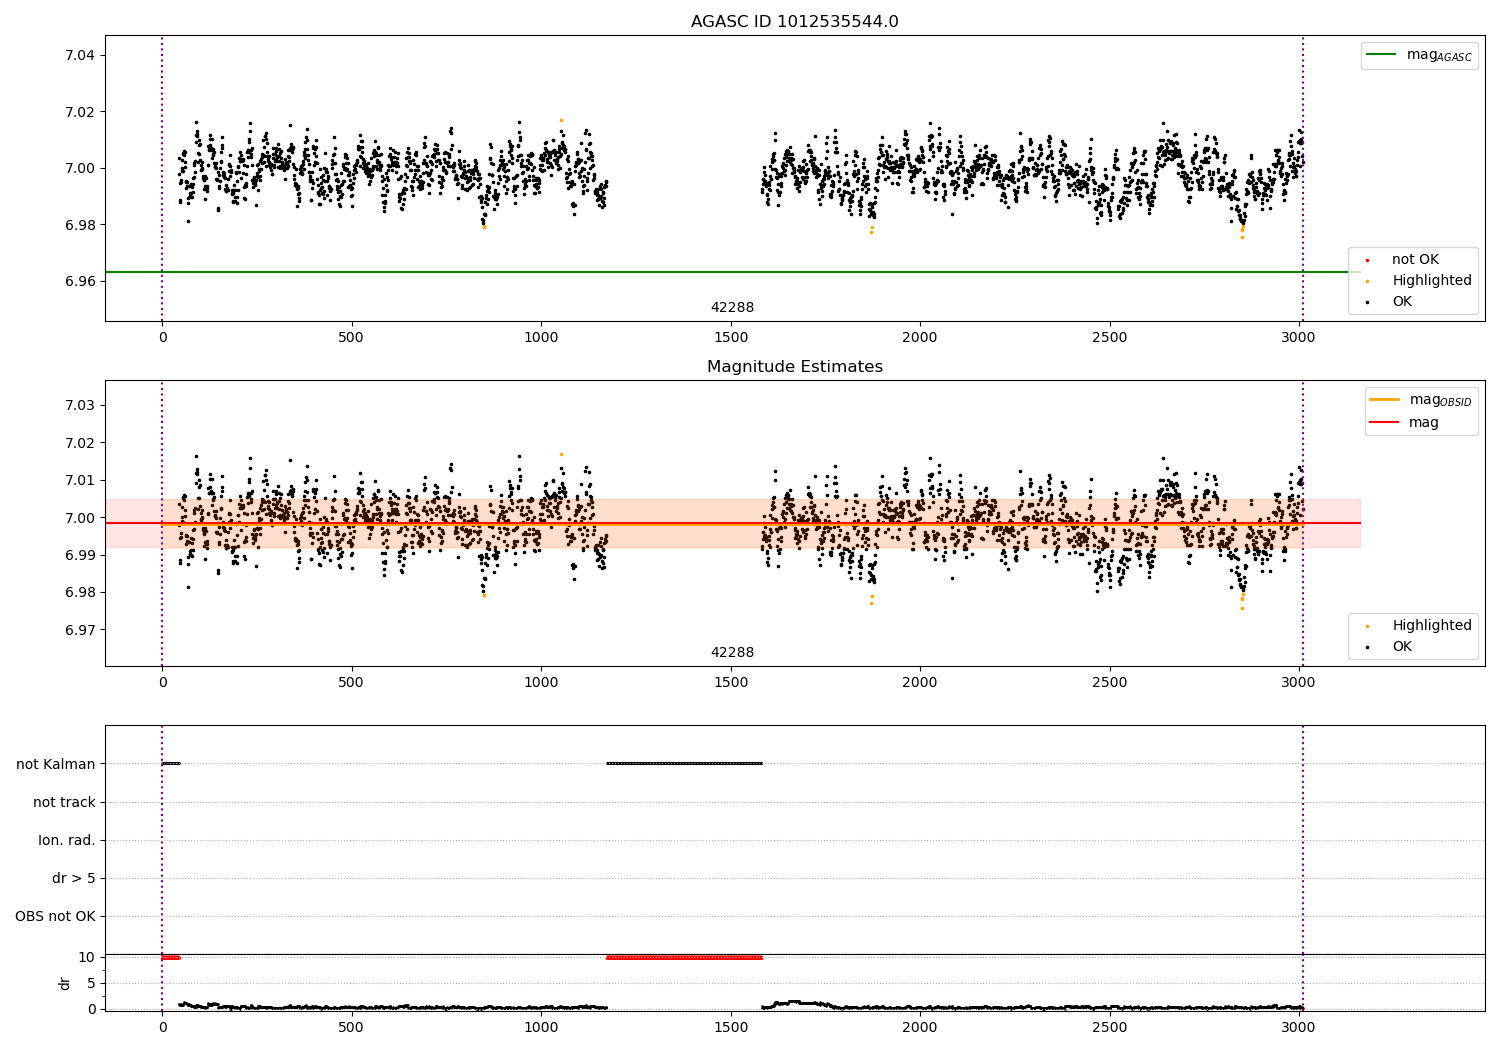The width and height of the screenshot is (1500, 1050).
Task: Select "Highlighted" legend entry in the Magnitude Estimates plot
Action: (x=1432, y=626)
